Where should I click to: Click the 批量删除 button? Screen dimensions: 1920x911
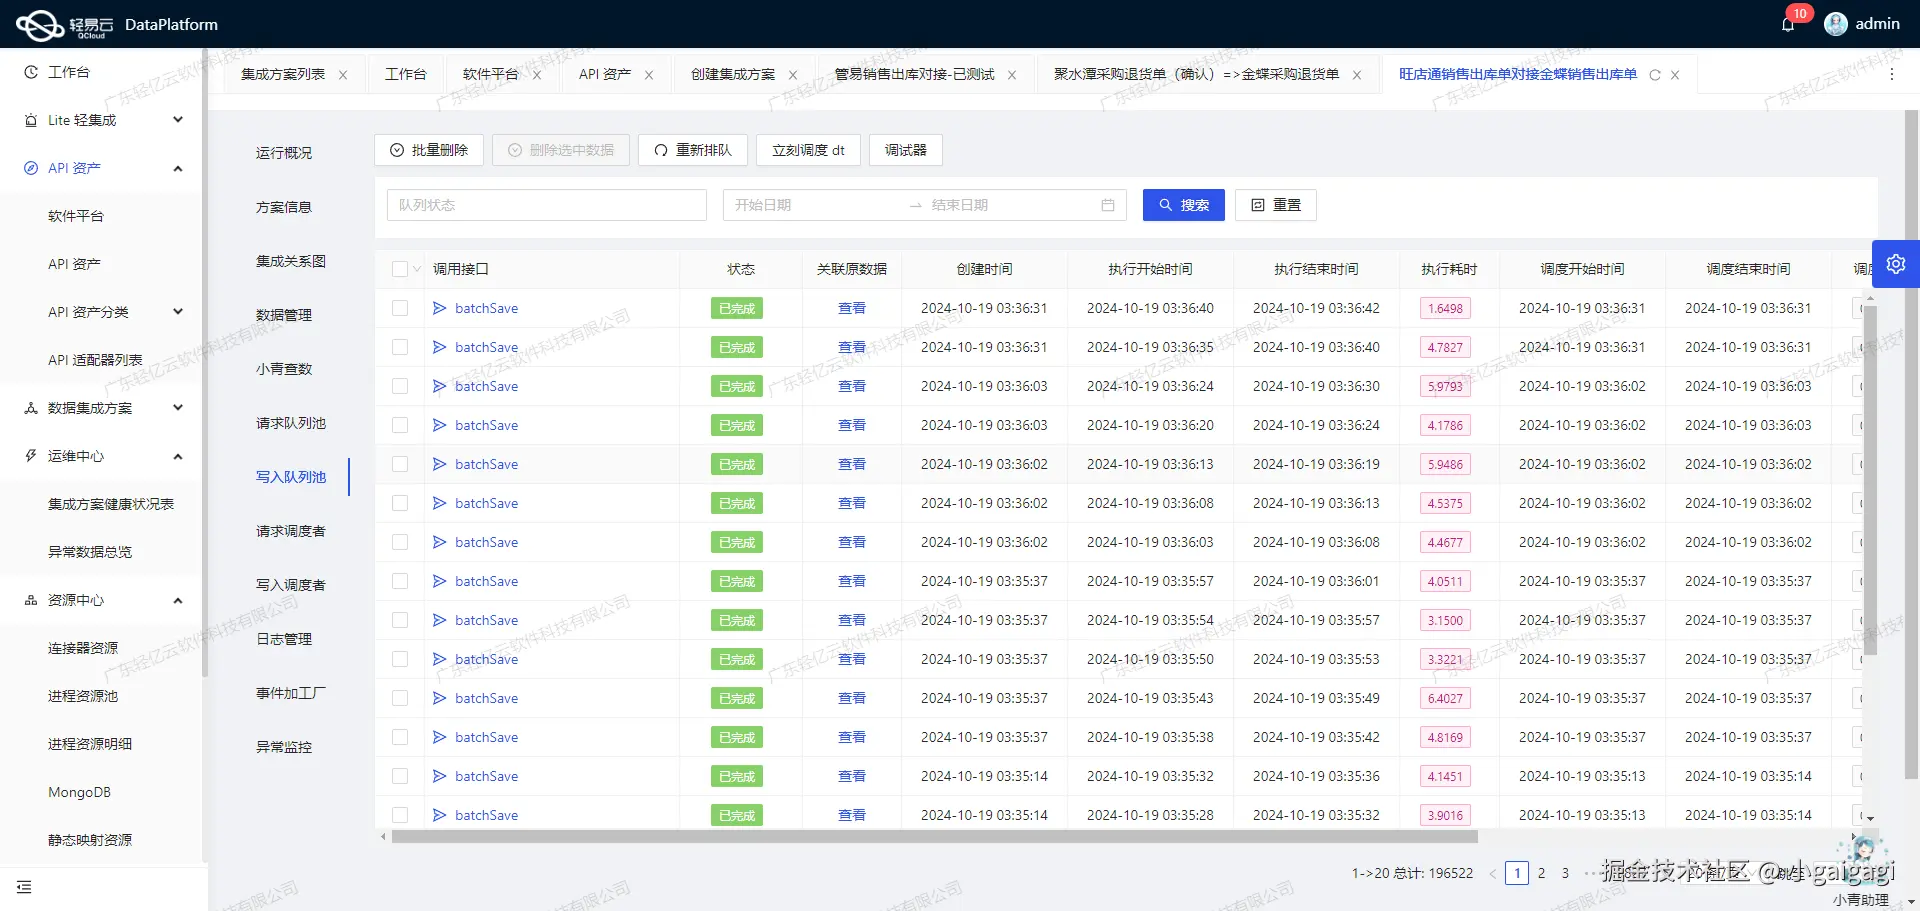[x=428, y=149]
